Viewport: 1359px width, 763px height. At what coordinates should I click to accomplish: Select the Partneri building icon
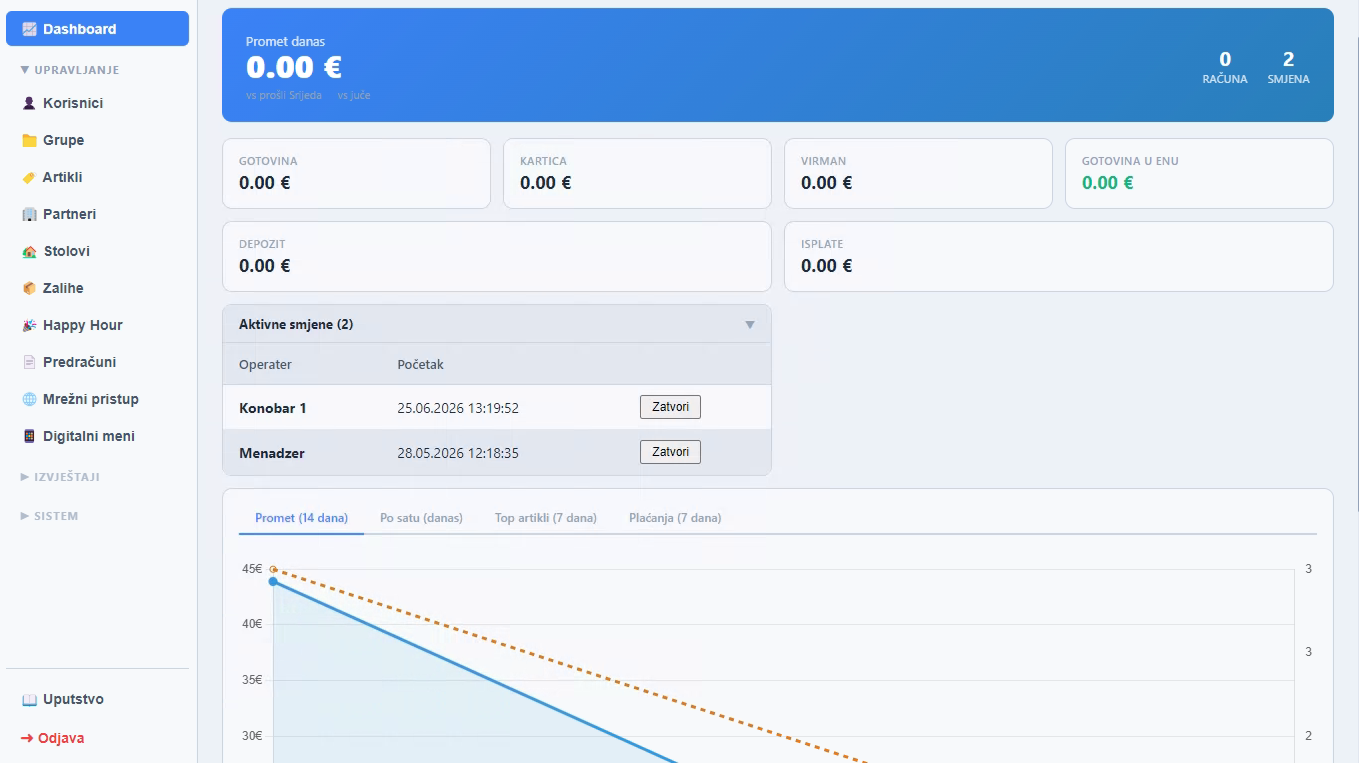click(x=29, y=214)
